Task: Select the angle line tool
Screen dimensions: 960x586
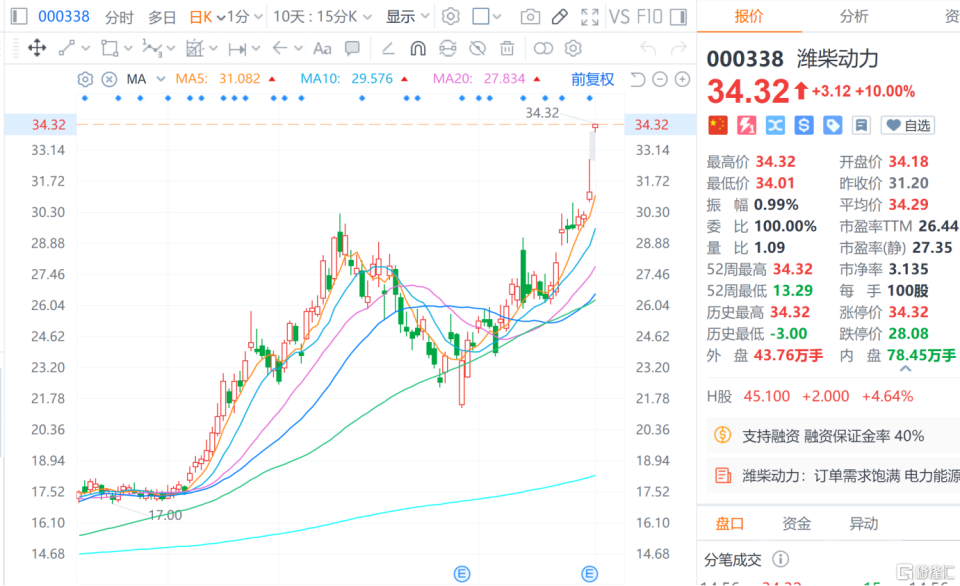Action: coord(388,48)
